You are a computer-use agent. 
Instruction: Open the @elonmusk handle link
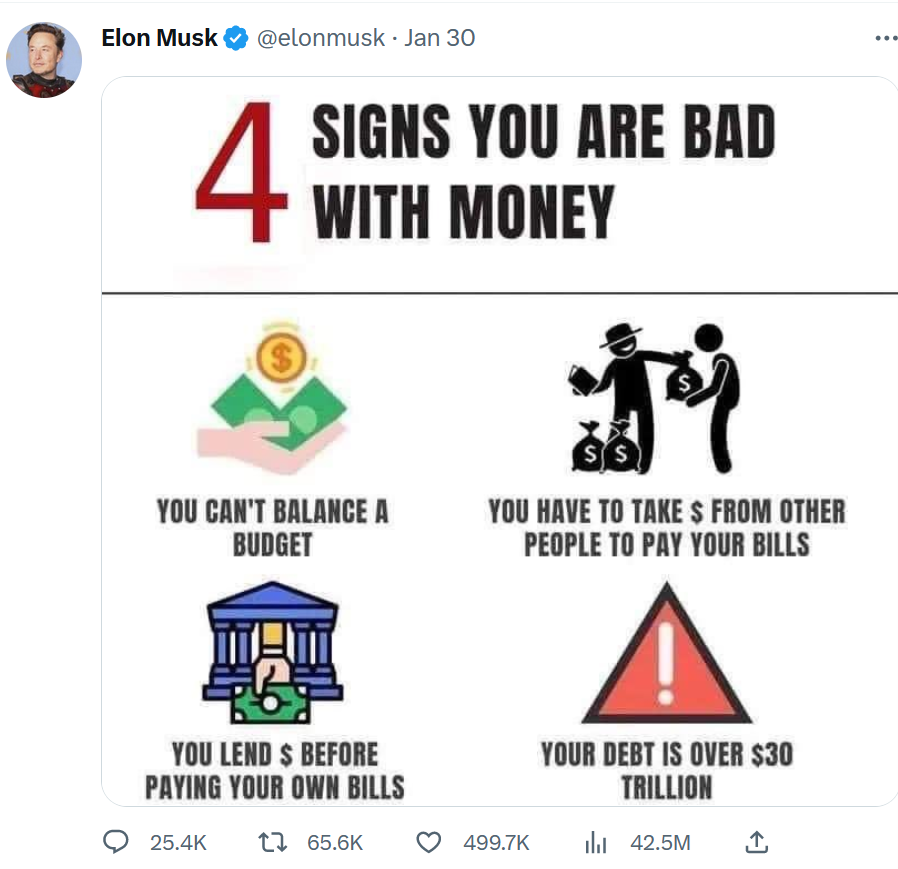pyautogui.click(x=319, y=39)
